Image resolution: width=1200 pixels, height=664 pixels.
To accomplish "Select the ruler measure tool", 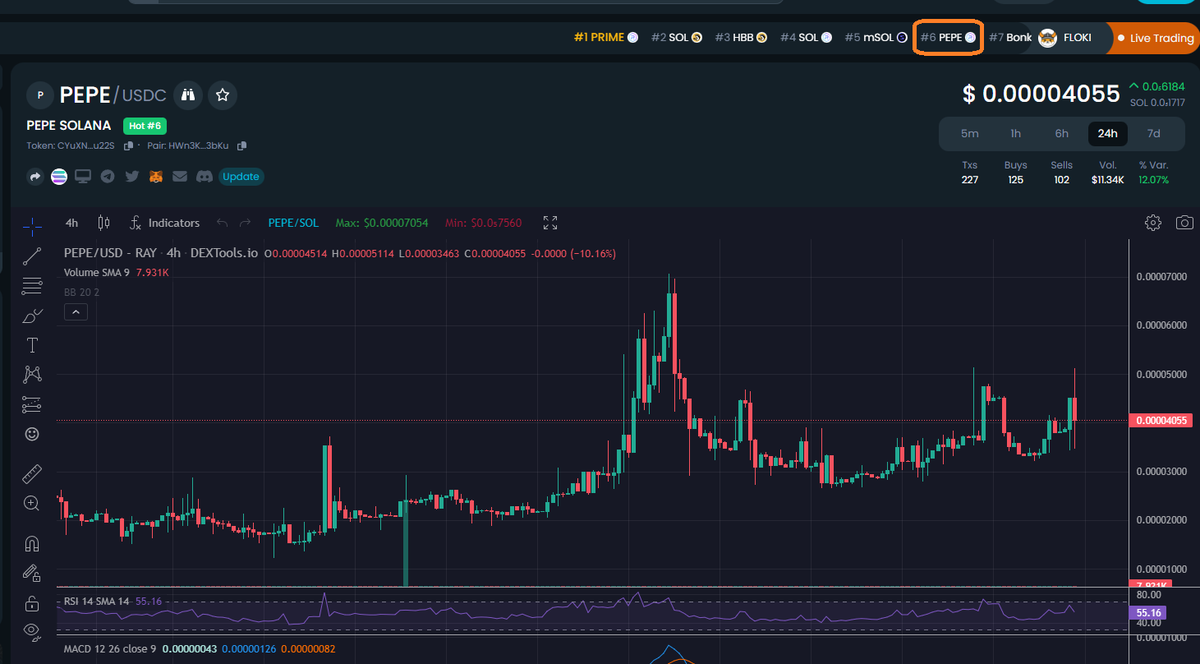I will pos(32,473).
